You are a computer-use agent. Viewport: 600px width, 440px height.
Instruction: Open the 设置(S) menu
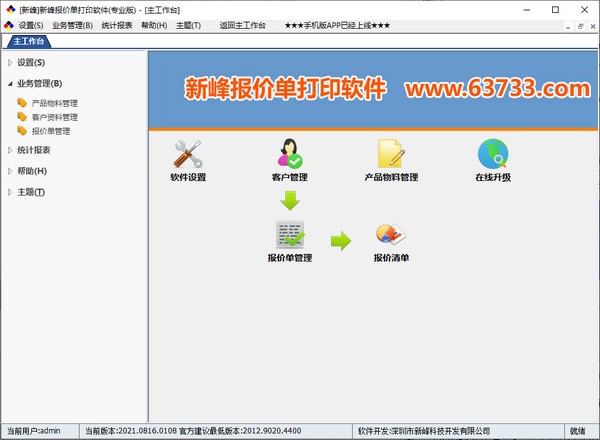coord(31,26)
